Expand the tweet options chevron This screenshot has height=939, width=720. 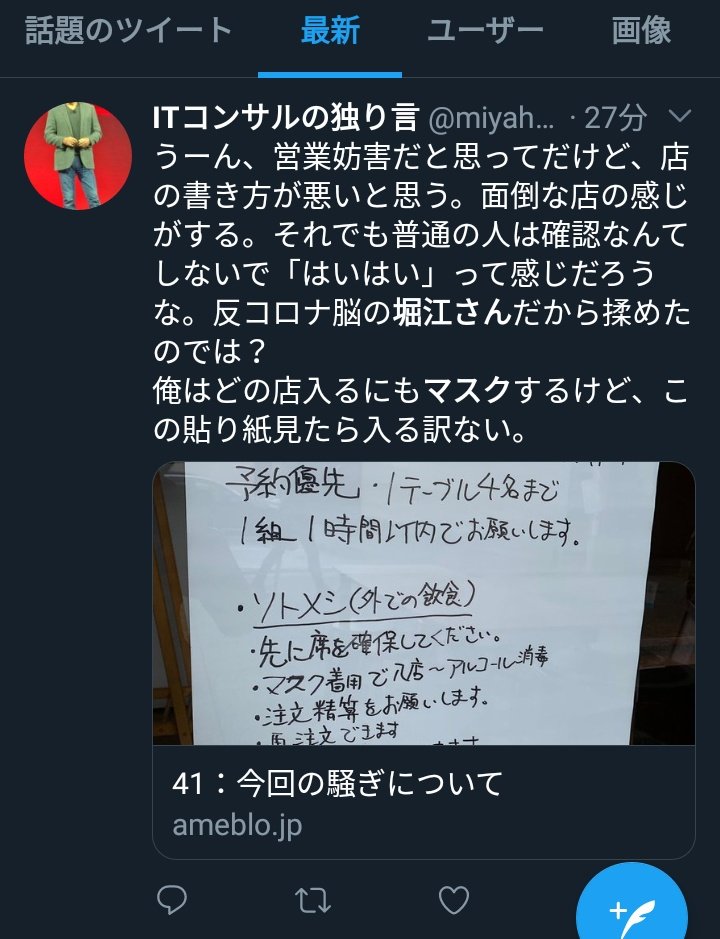[x=679, y=116]
